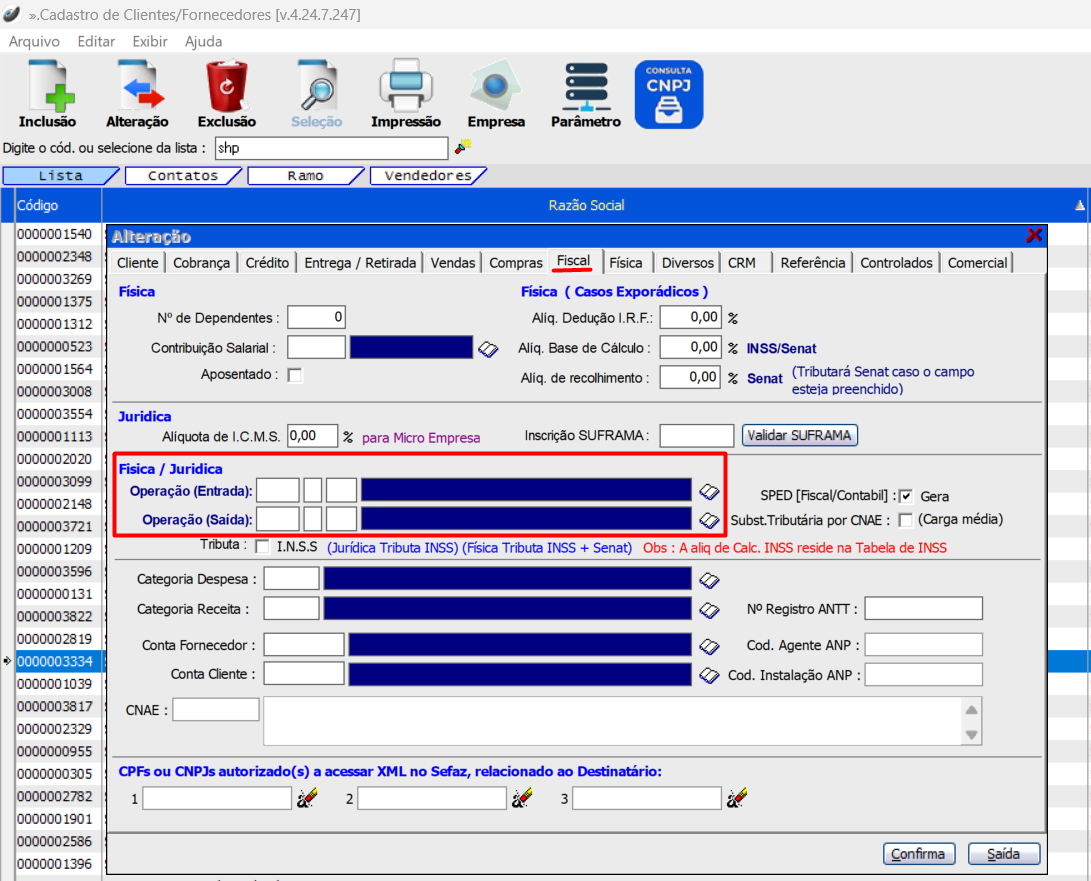Click the Validar SUFRAMA button

799,435
